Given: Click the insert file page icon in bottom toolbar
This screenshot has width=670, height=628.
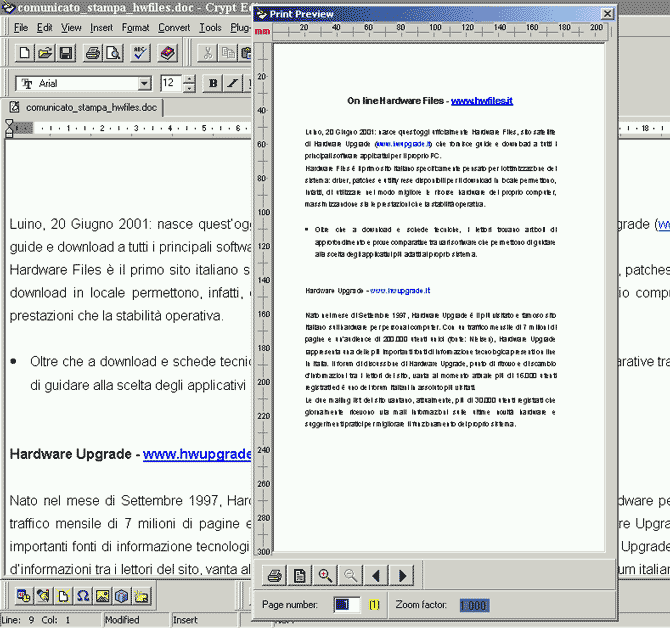Looking at the screenshot, I should pyautogui.click(x=63, y=596).
